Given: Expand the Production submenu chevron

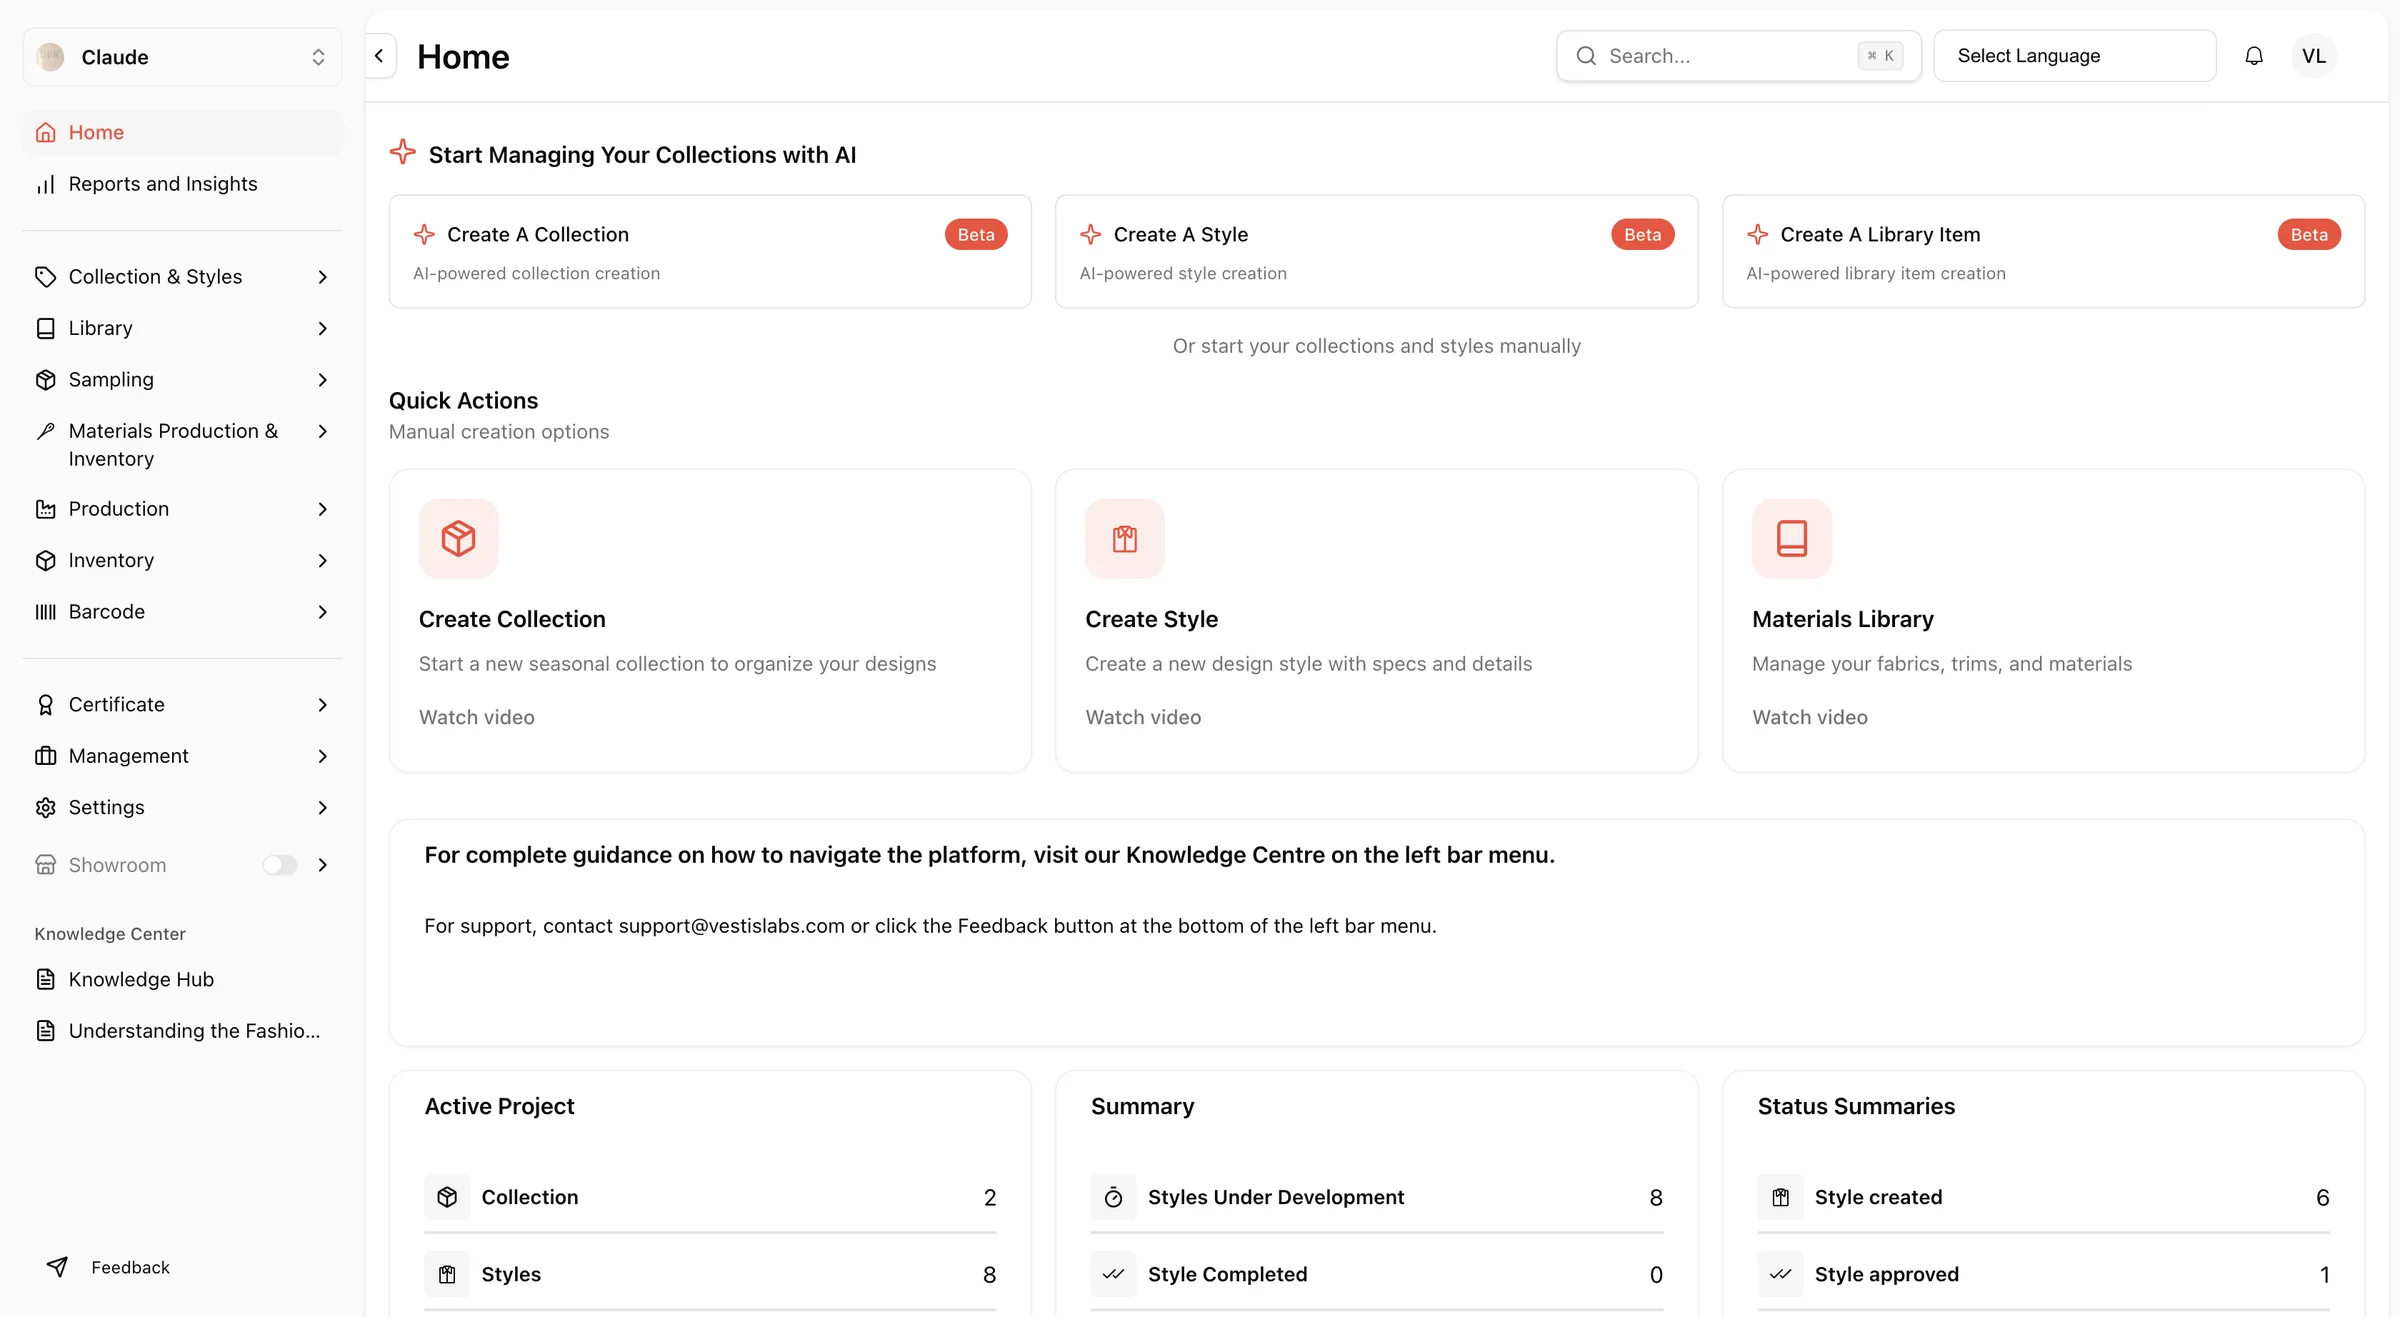Looking at the screenshot, I should coord(322,509).
